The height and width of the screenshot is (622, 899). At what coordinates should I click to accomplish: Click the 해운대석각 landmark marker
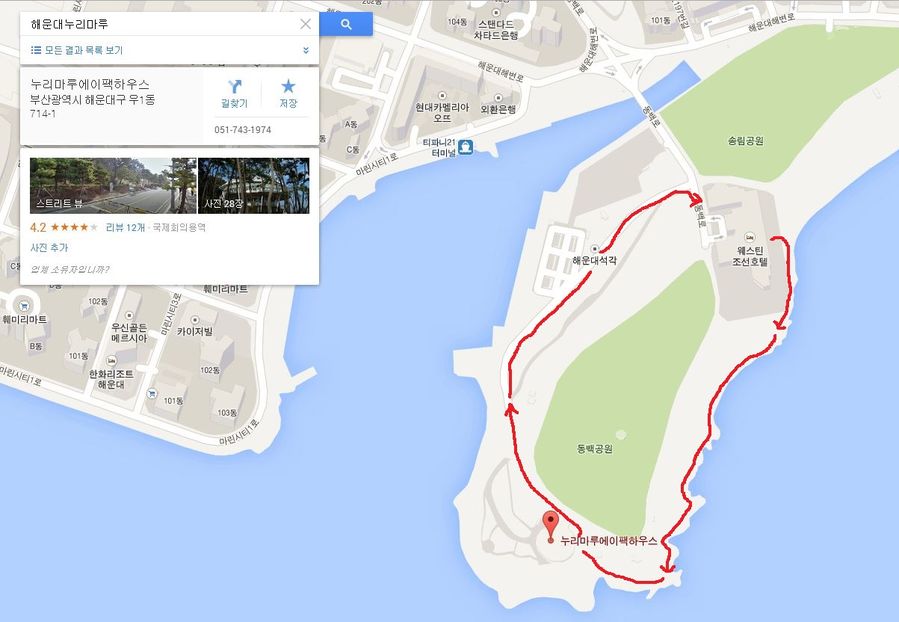tap(595, 249)
